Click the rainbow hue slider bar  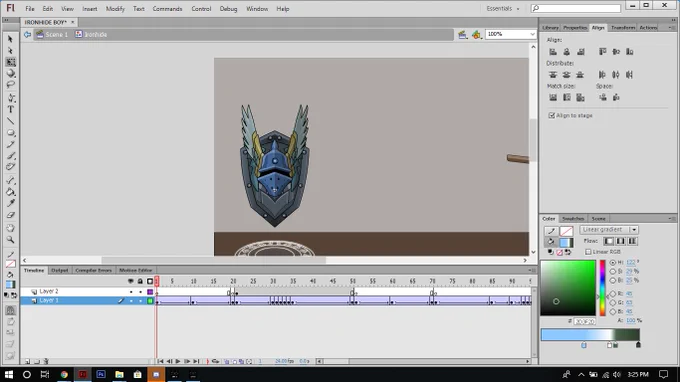[602, 288]
